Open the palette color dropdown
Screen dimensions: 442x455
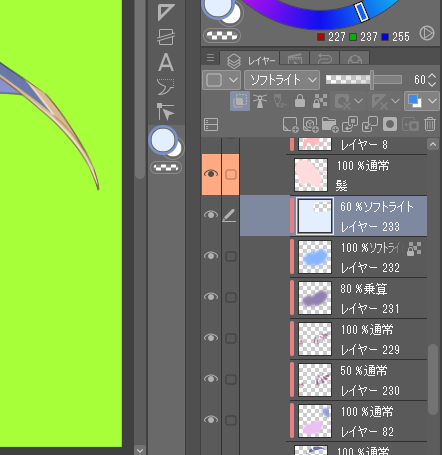pos(221,80)
